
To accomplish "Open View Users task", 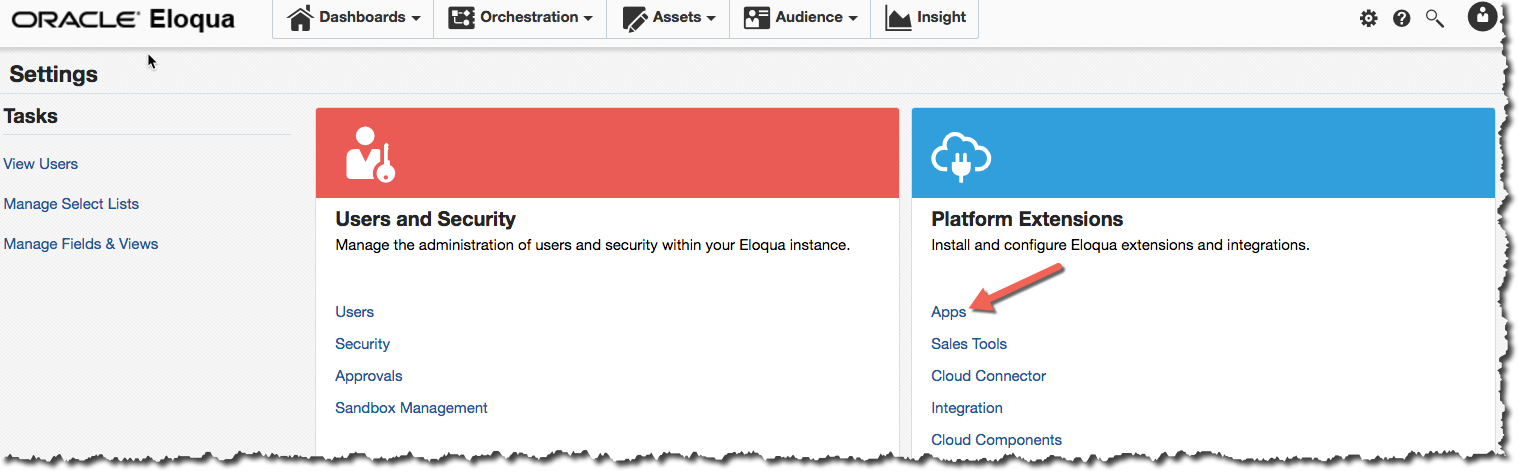I will coord(41,164).
